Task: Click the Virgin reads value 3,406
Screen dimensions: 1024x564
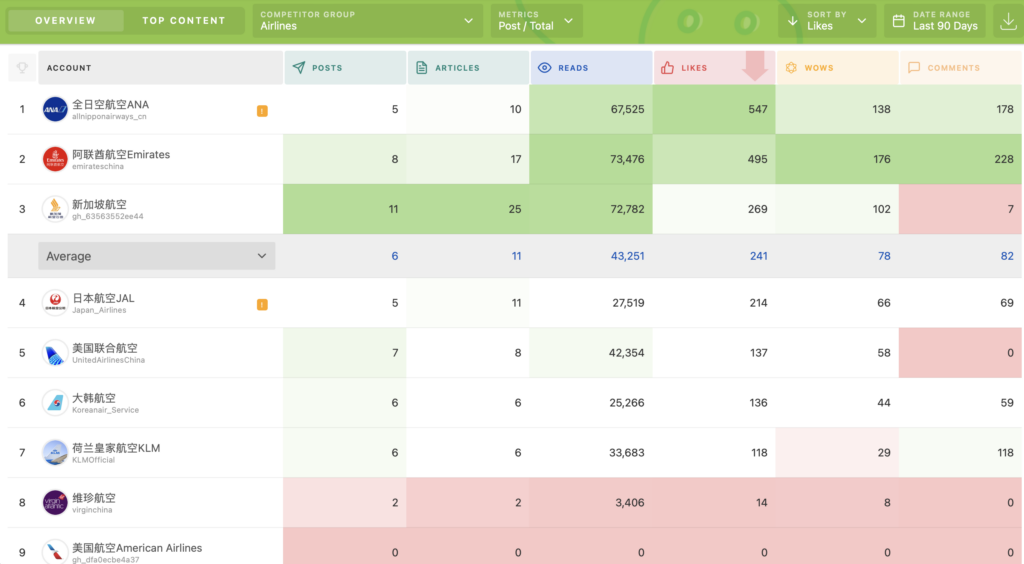Action: [630, 503]
